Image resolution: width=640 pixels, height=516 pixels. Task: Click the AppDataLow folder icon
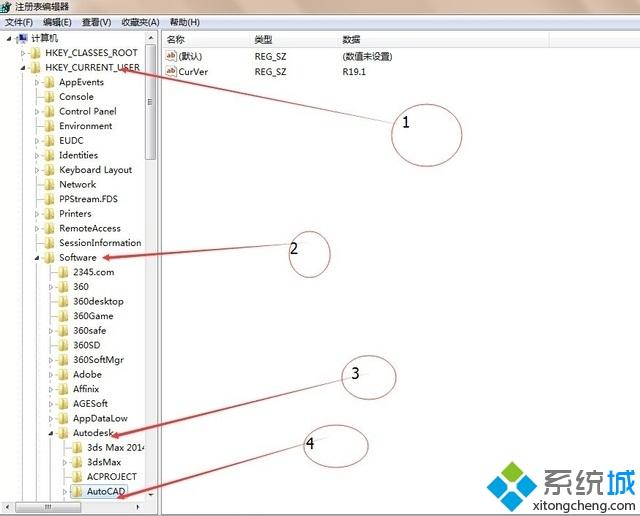coord(63,418)
